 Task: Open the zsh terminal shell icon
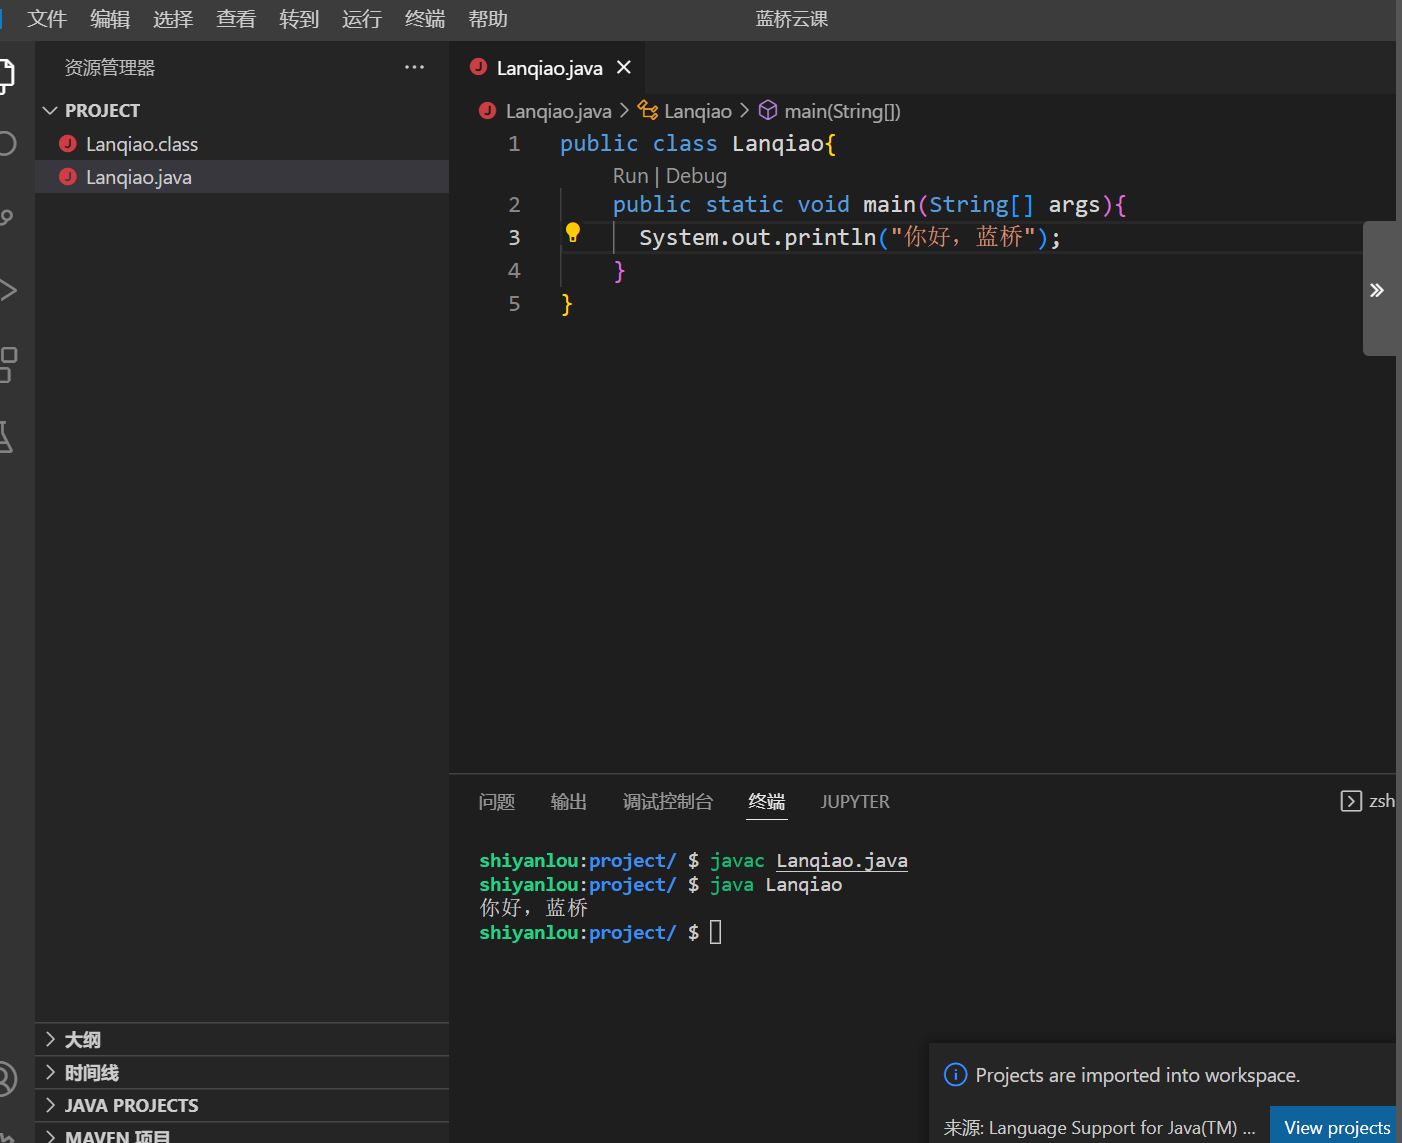[x=1351, y=801]
